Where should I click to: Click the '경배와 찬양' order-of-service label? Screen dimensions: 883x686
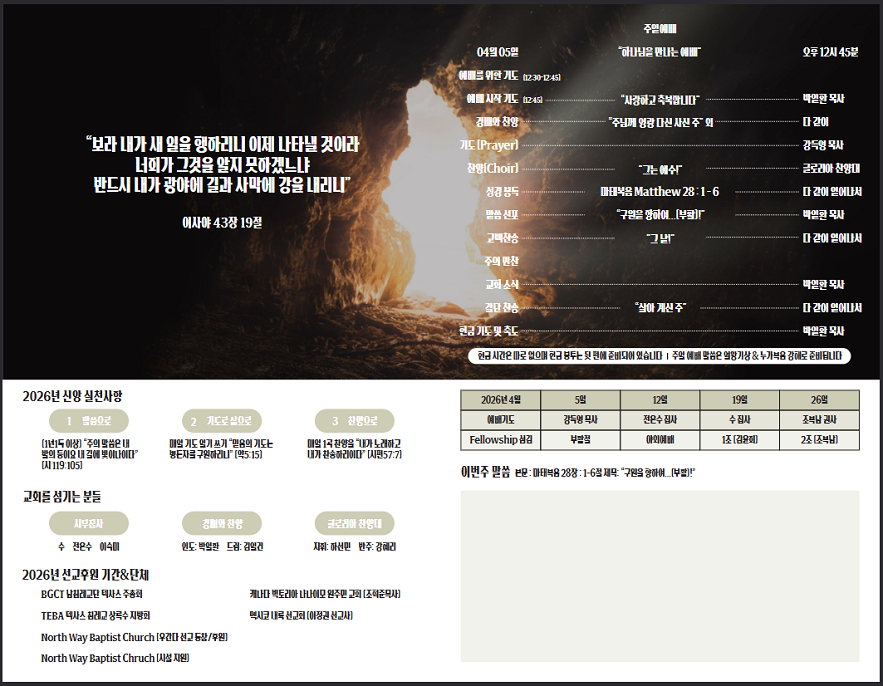[497, 122]
